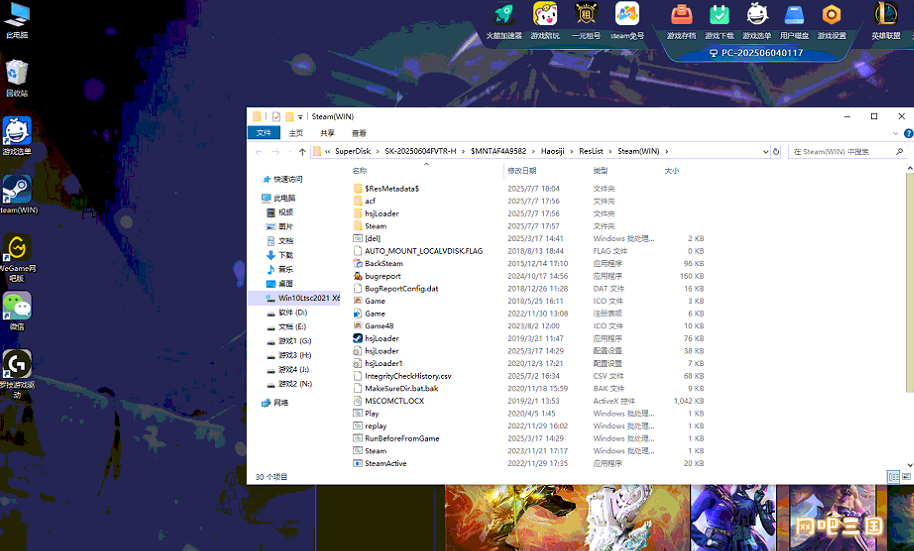The image size is (914, 551).
Task: Go up one folder level arrow
Action: (x=302, y=152)
